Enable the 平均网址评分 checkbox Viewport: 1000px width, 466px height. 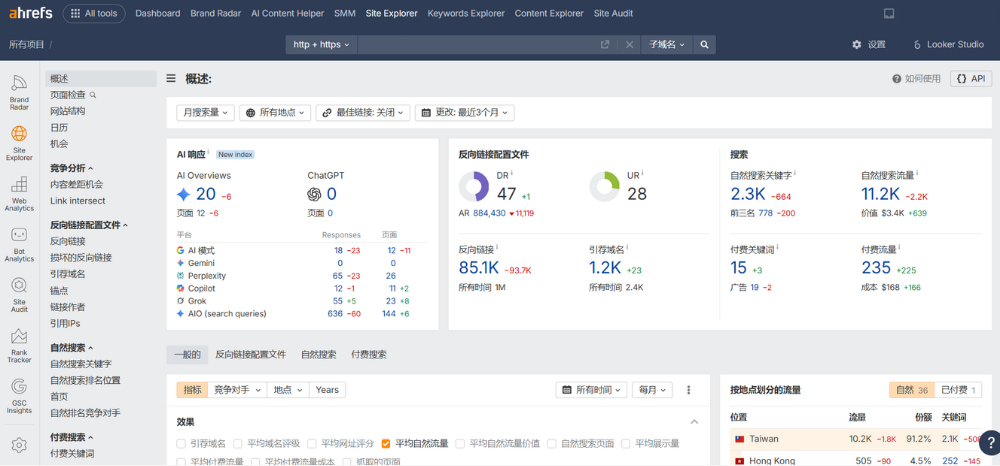311,443
